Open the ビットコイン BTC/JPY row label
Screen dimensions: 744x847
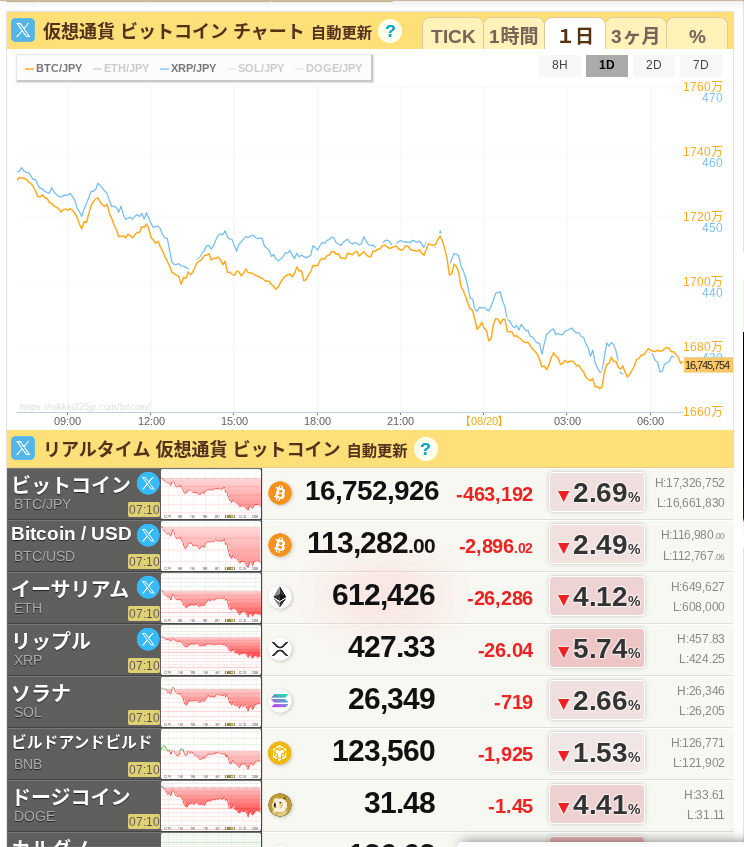pos(70,485)
